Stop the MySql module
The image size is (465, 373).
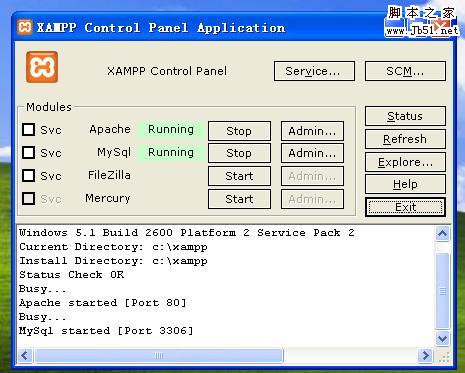(239, 153)
